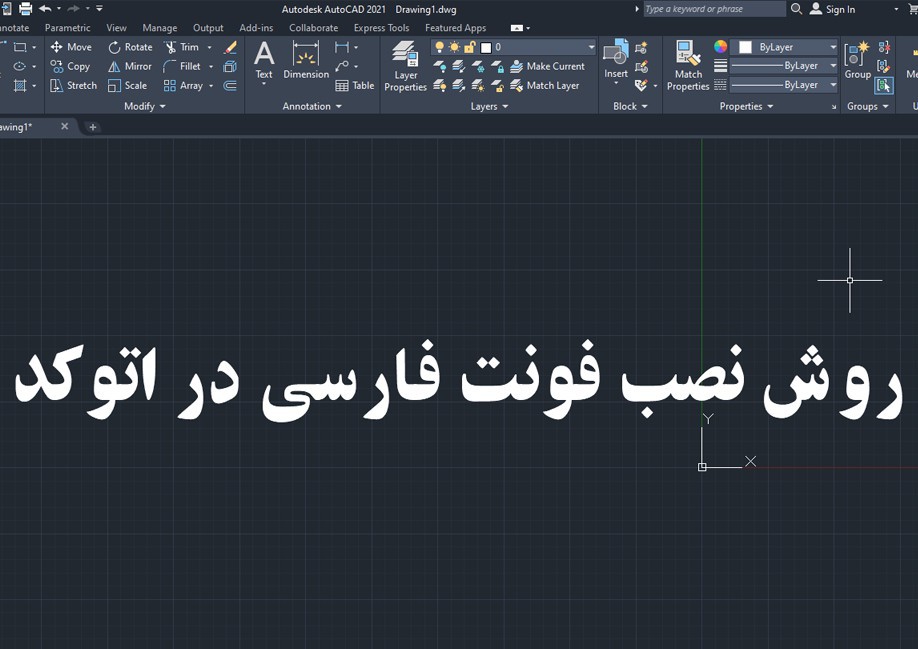Select the Array tool
This screenshot has width=918, height=649.
click(x=183, y=85)
